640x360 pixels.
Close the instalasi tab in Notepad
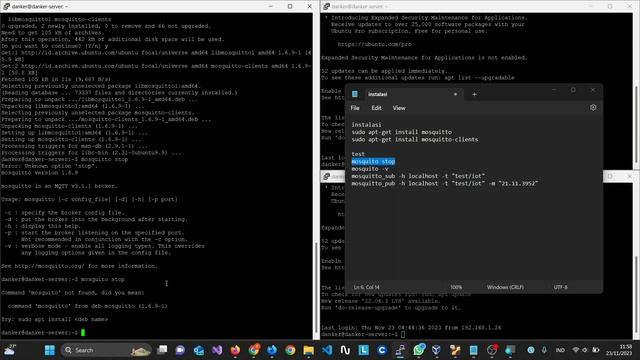coord(456,94)
